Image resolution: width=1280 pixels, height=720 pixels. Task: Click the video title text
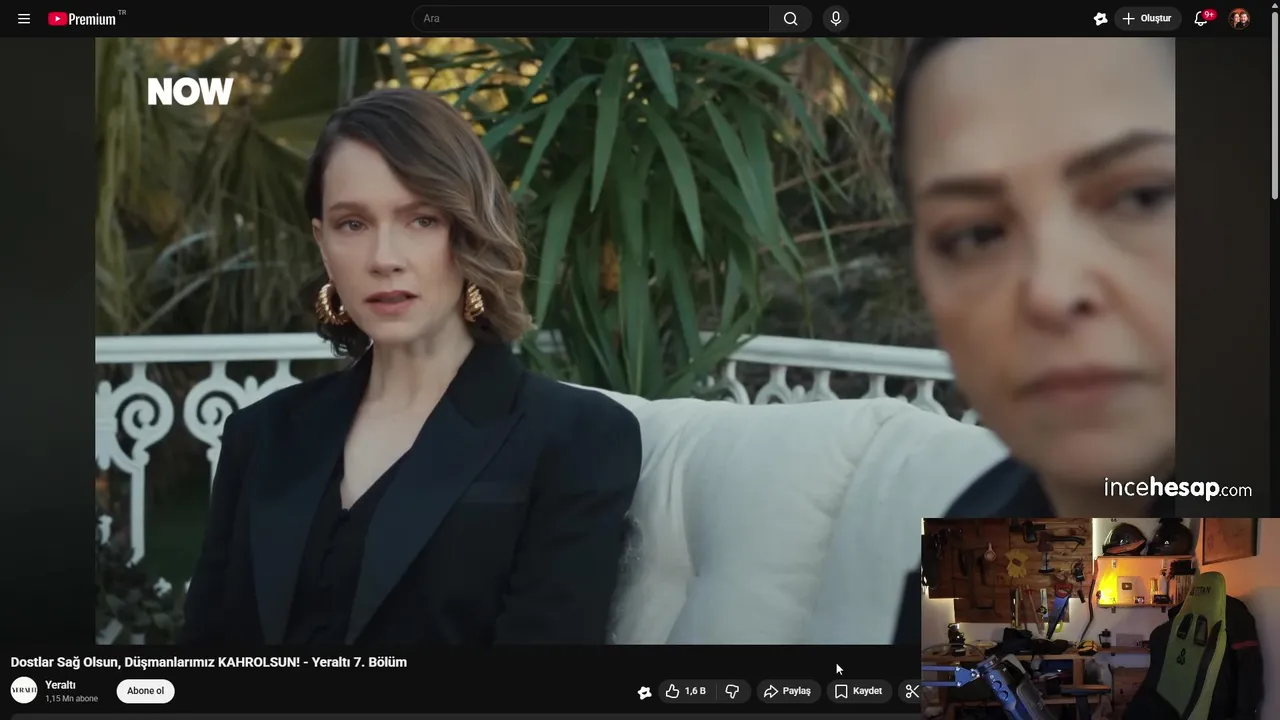209,662
